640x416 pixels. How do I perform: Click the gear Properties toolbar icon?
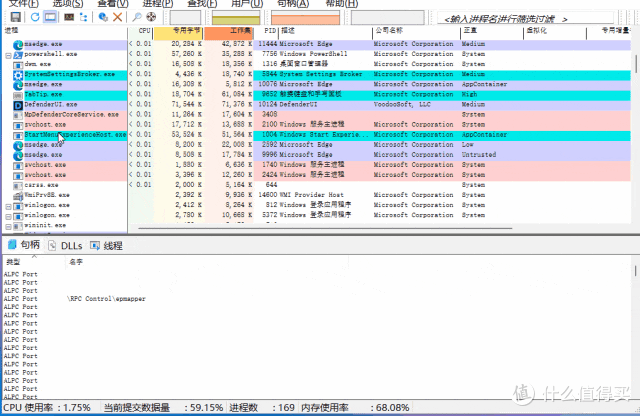tap(103, 17)
